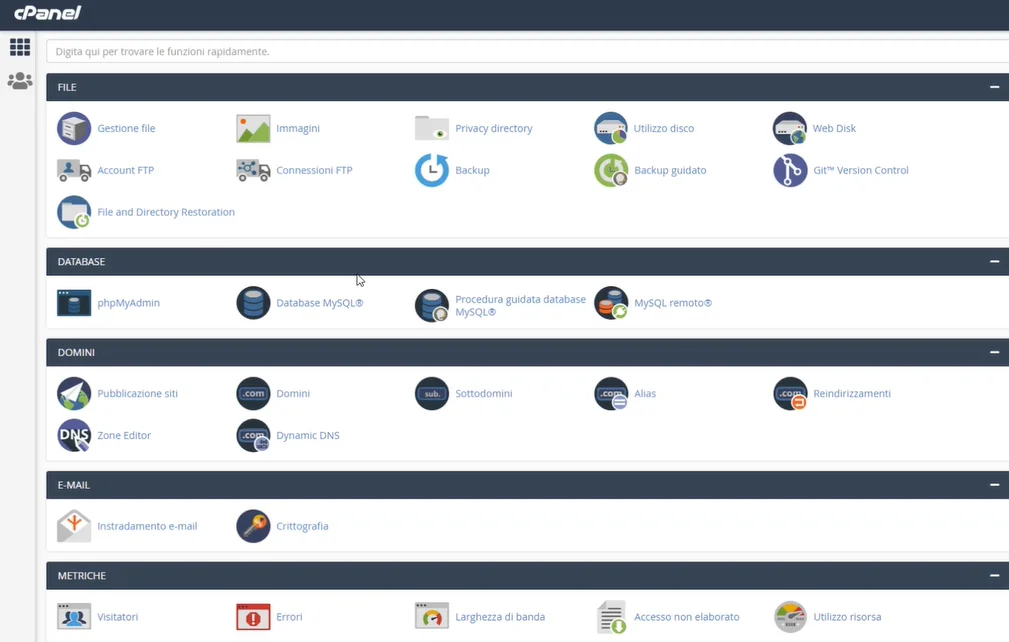Open the Utilizzo risorsa link

847,617
